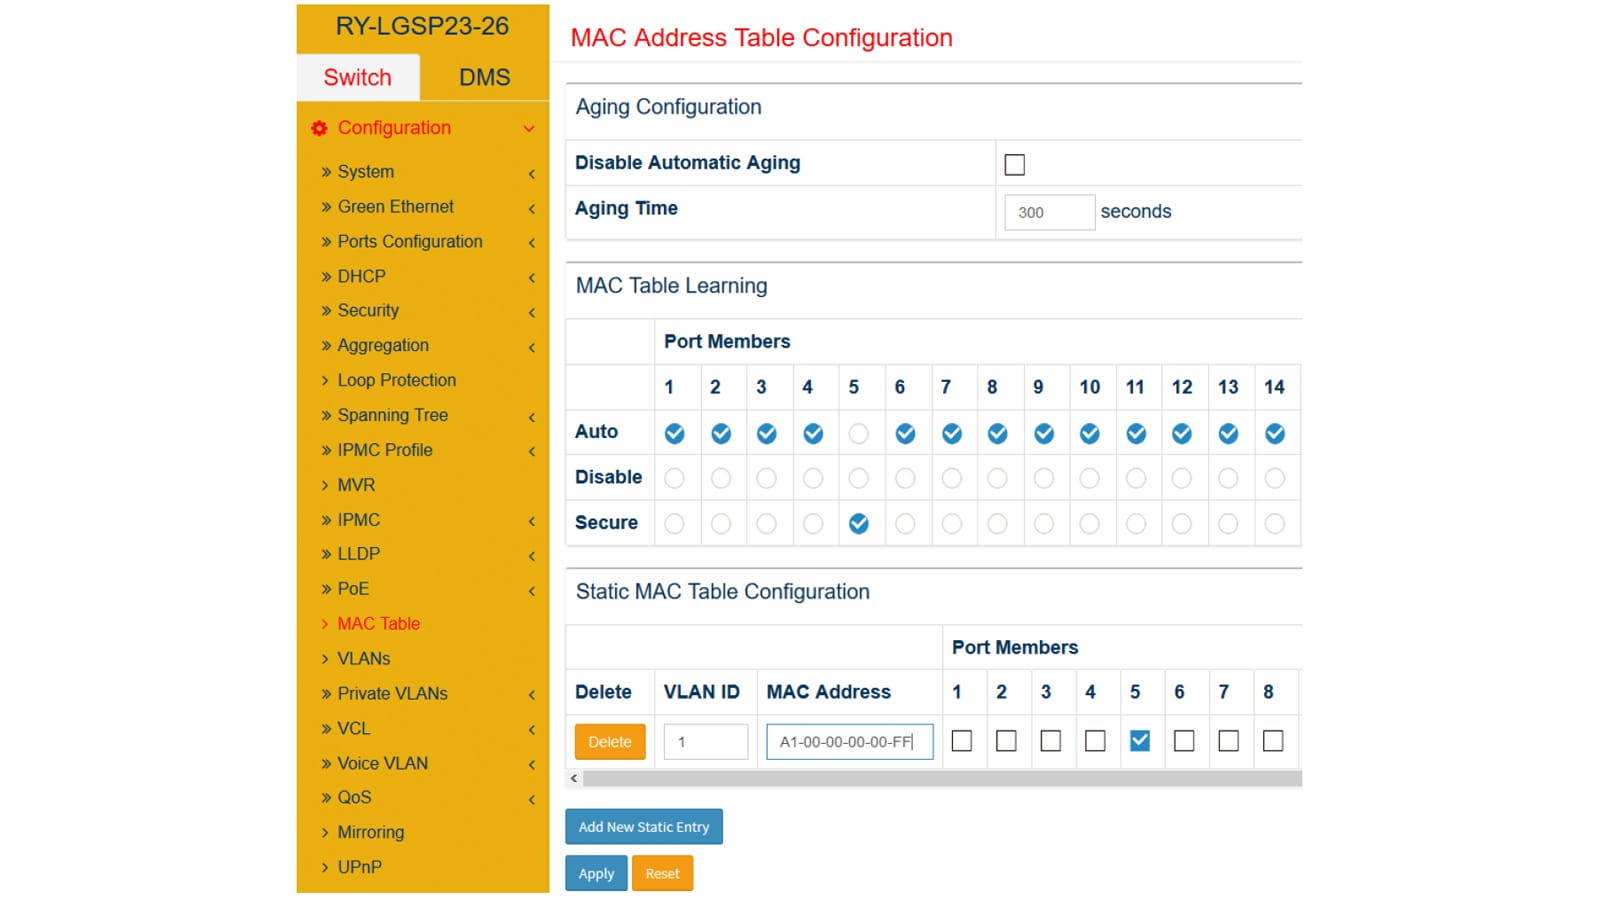Open the Voice VLAN menu item

(382, 764)
